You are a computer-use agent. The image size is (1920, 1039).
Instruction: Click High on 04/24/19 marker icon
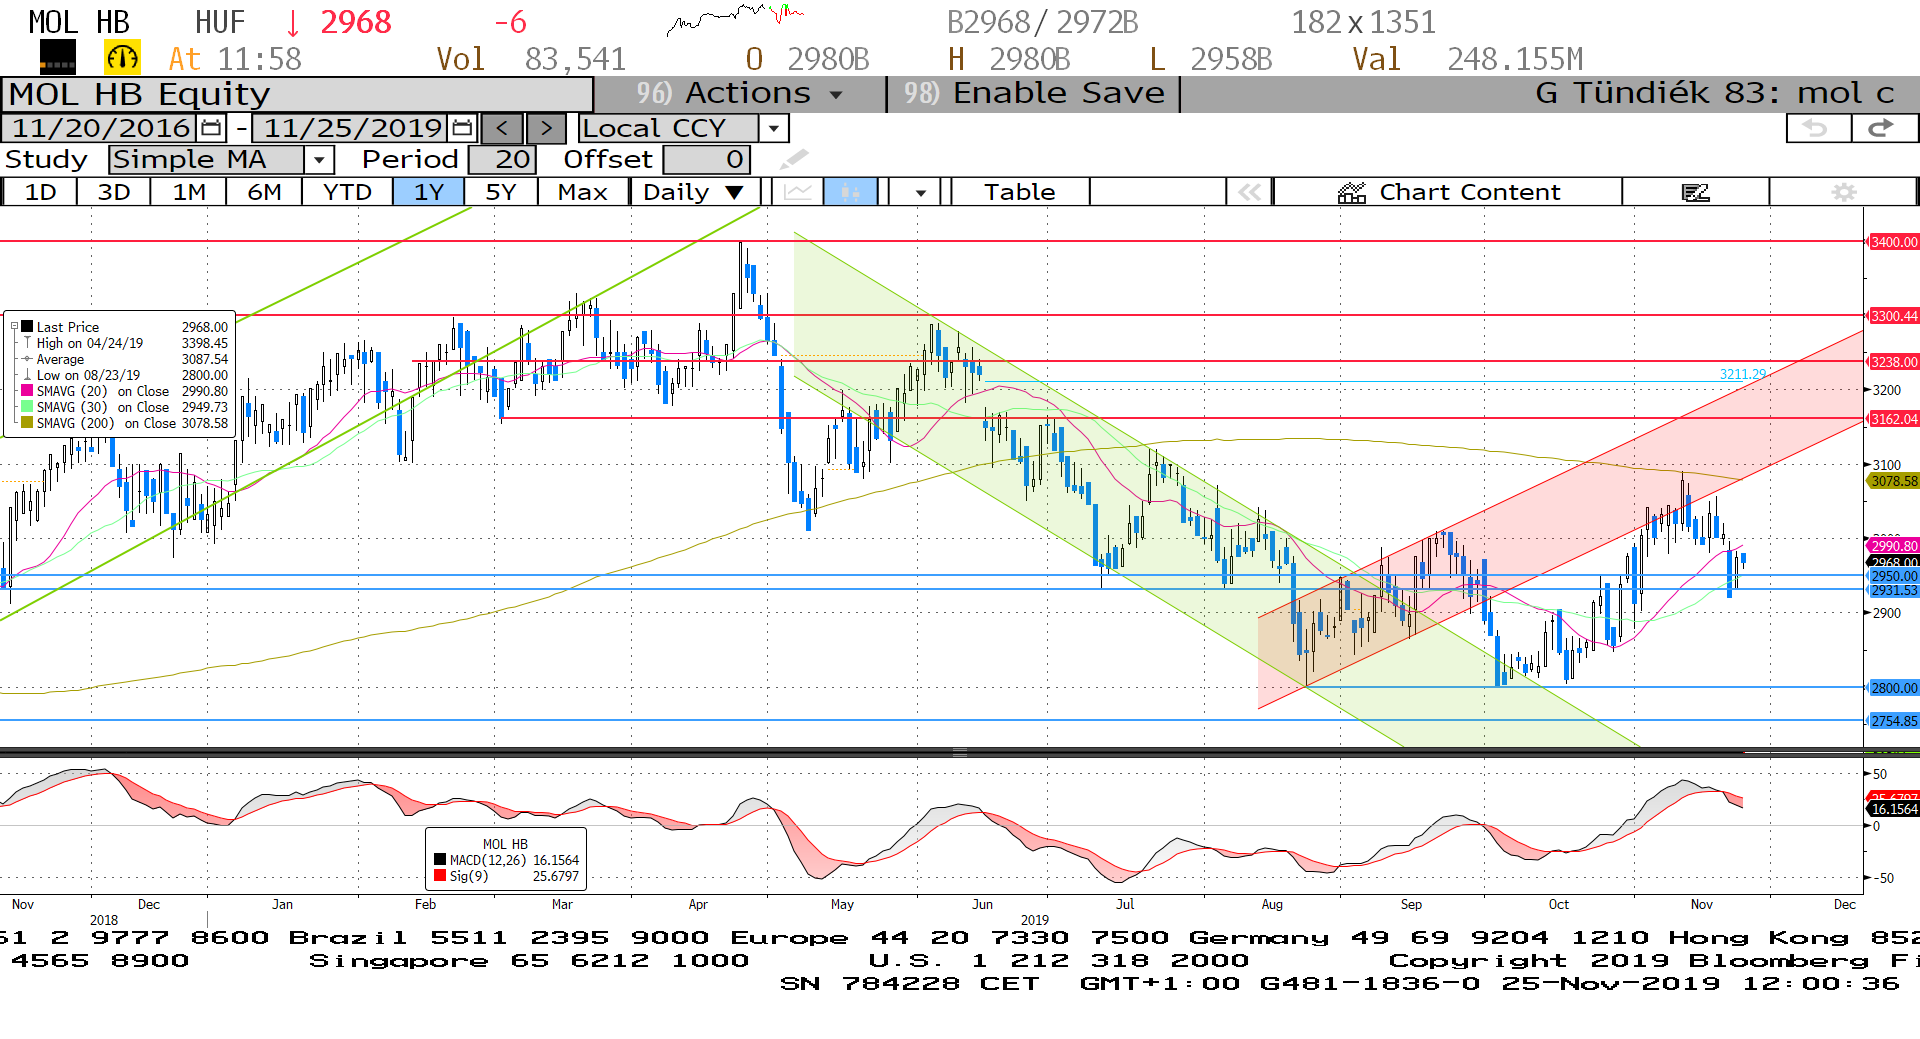click(x=27, y=343)
